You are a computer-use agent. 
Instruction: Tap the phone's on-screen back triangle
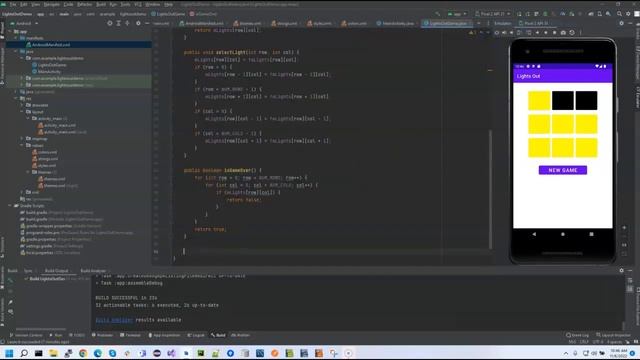pyautogui.click(x=534, y=234)
